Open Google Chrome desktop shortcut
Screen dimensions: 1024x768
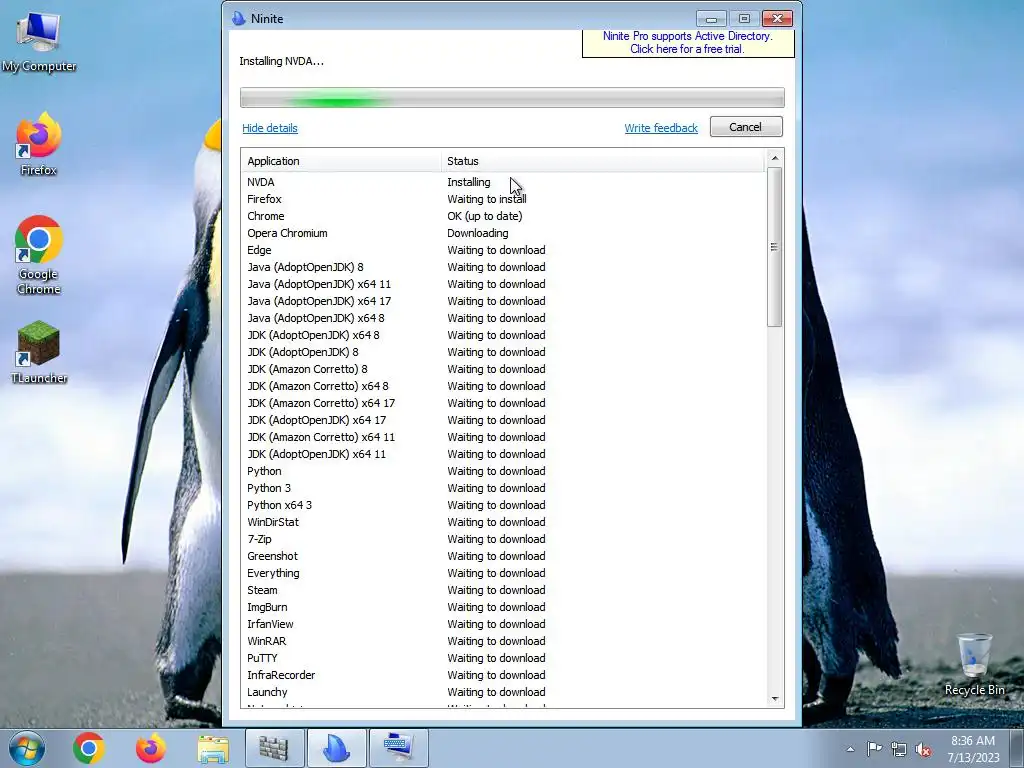click(39, 255)
